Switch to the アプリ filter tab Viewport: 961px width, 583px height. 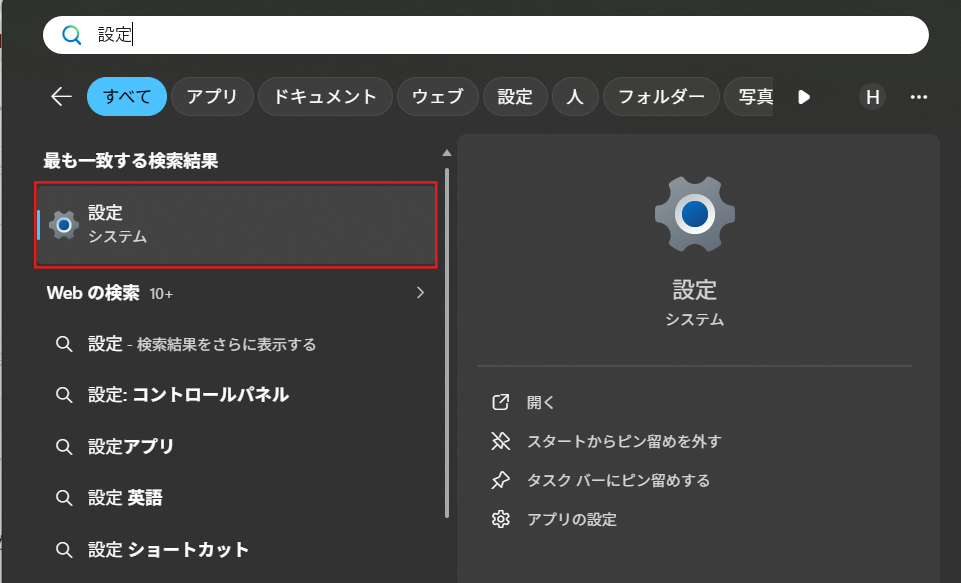tap(212, 96)
